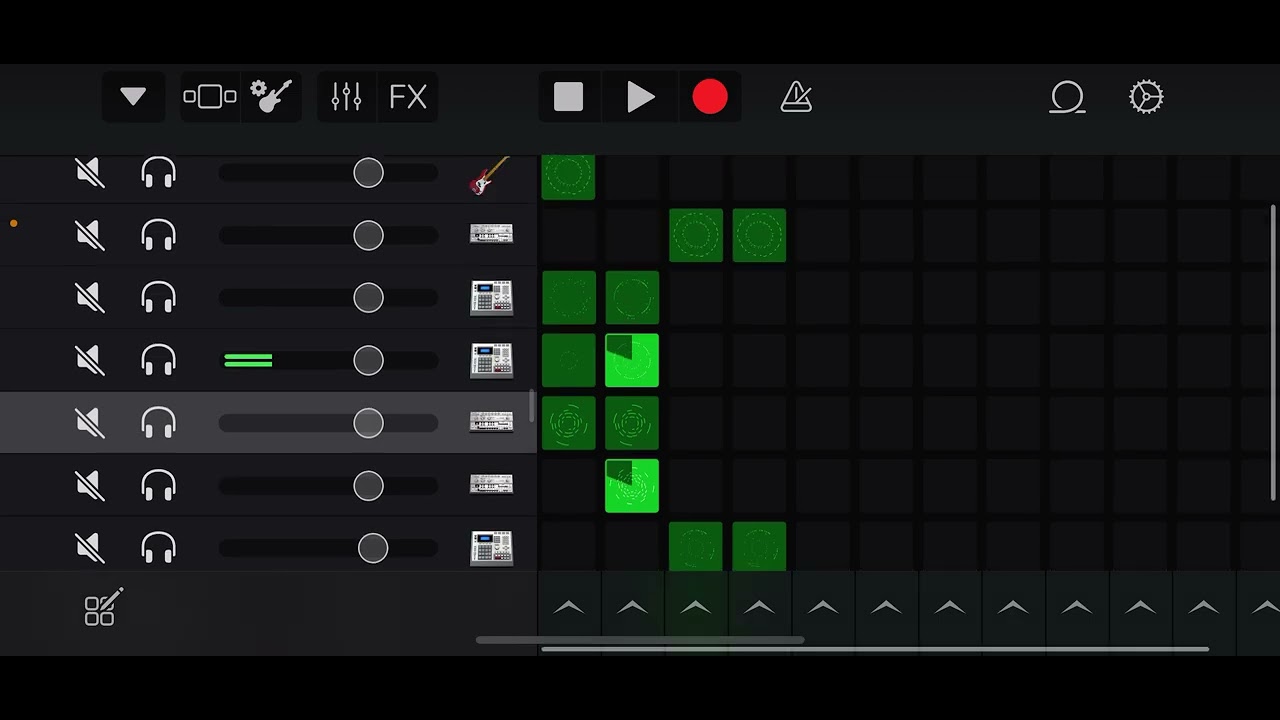Open the FX effects panel
Viewport: 1280px width, 720px height.
point(408,97)
